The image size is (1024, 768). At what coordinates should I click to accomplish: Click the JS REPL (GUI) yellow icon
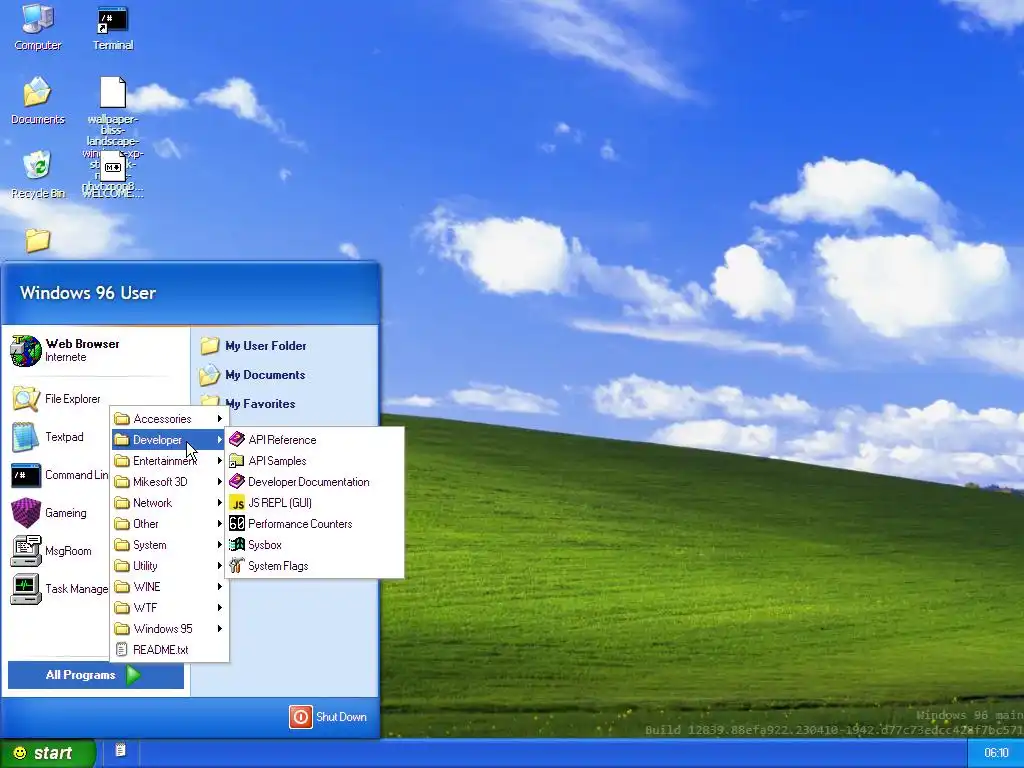(237, 503)
